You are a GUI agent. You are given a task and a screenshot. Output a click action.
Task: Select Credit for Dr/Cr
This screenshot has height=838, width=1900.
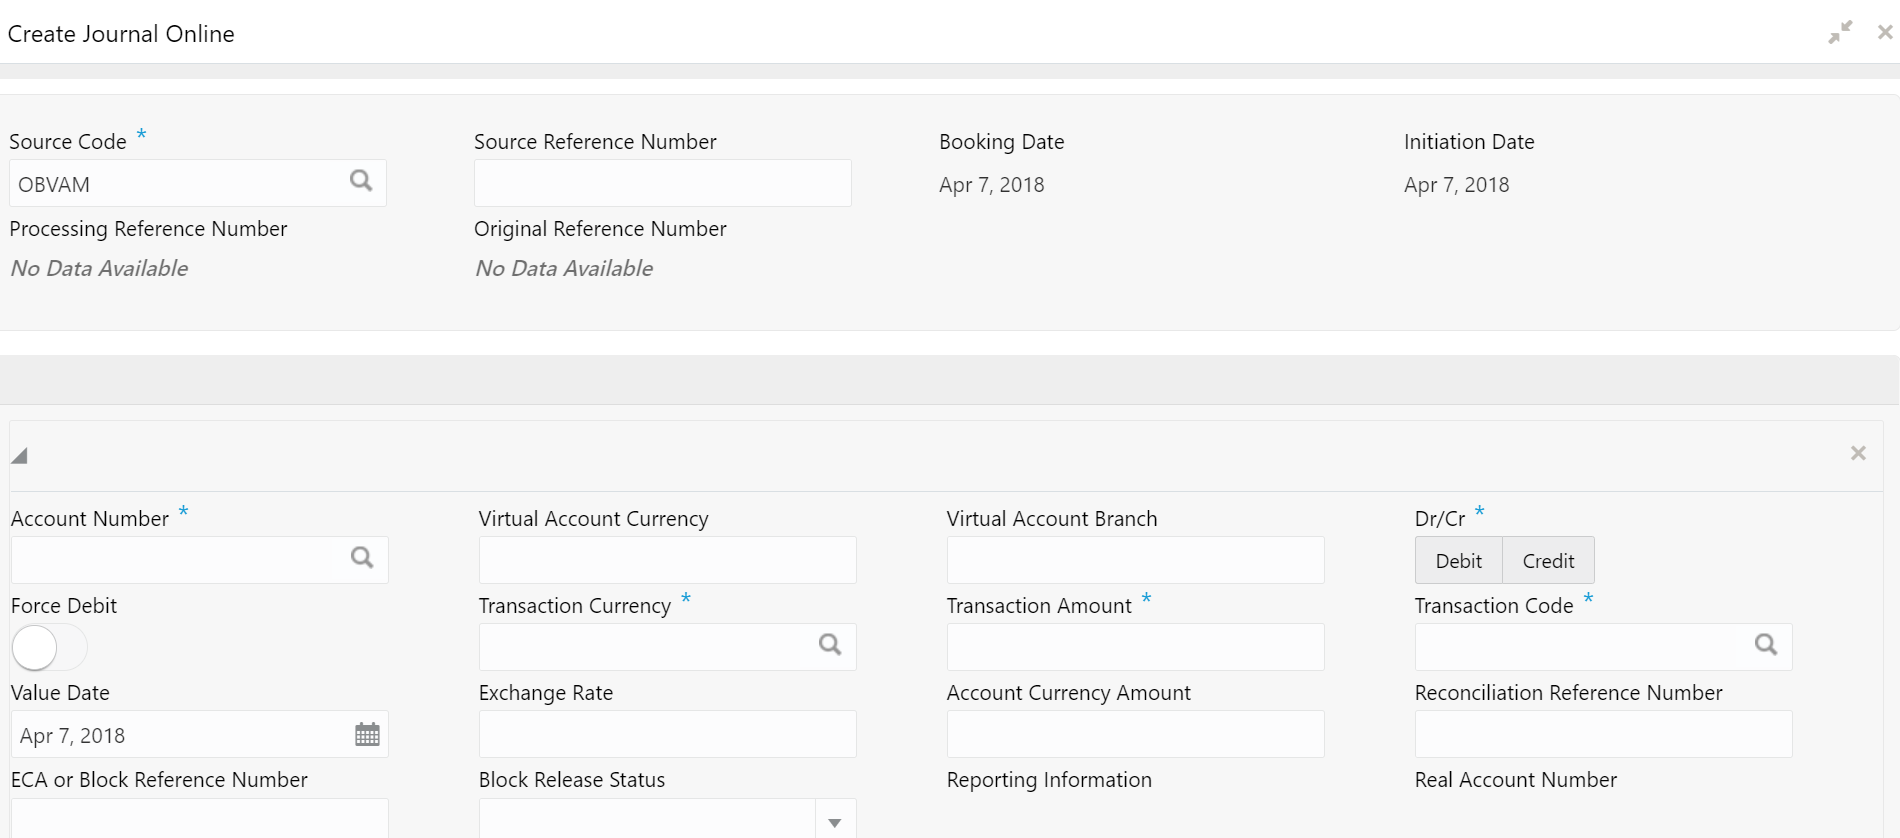click(x=1548, y=561)
